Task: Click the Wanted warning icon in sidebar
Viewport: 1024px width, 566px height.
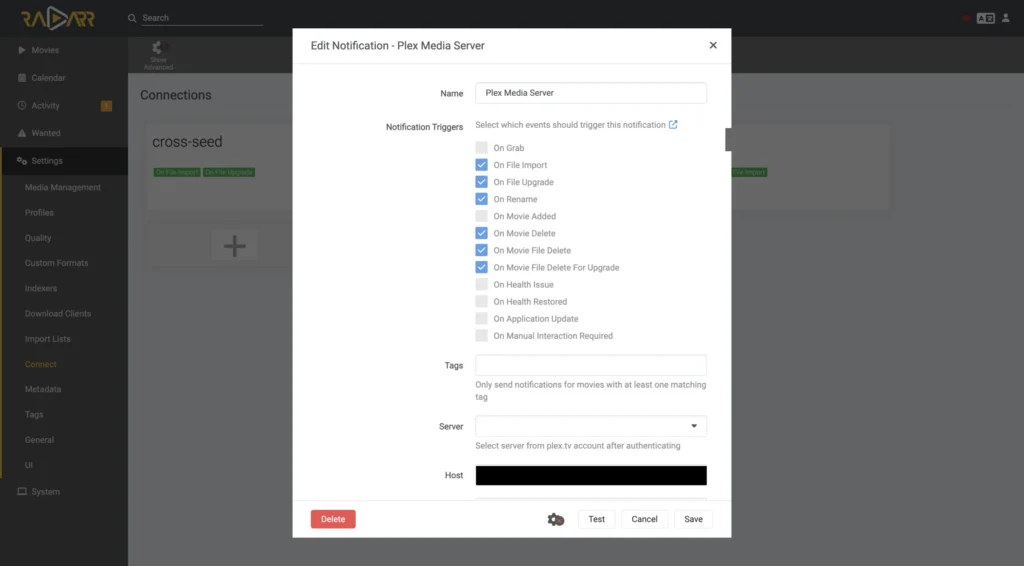Action: pyautogui.click(x=22, y=133)
